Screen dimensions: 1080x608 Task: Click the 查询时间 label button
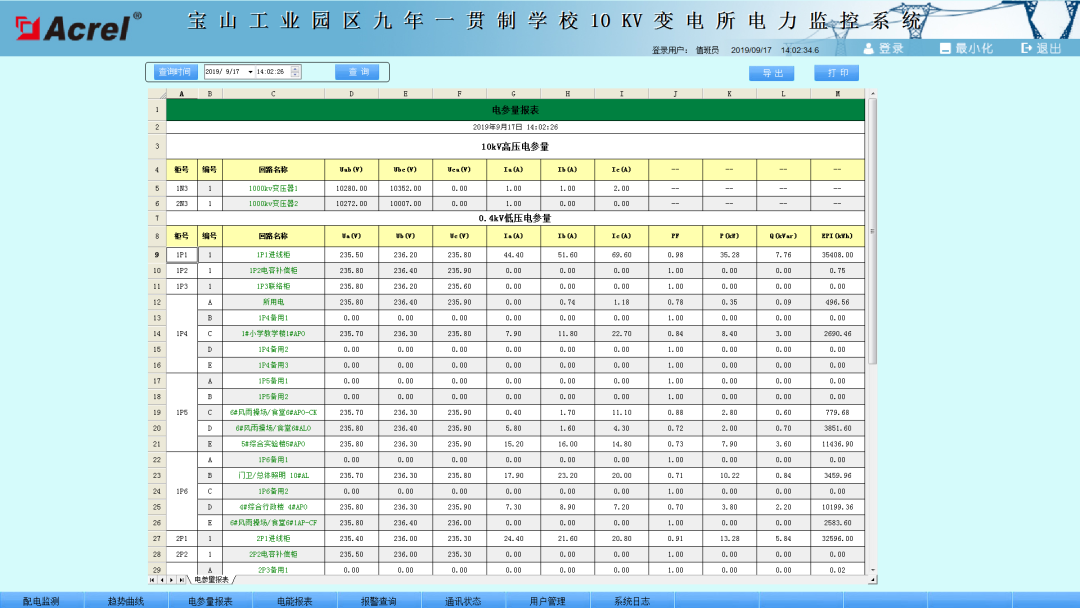tap(174, 72)
